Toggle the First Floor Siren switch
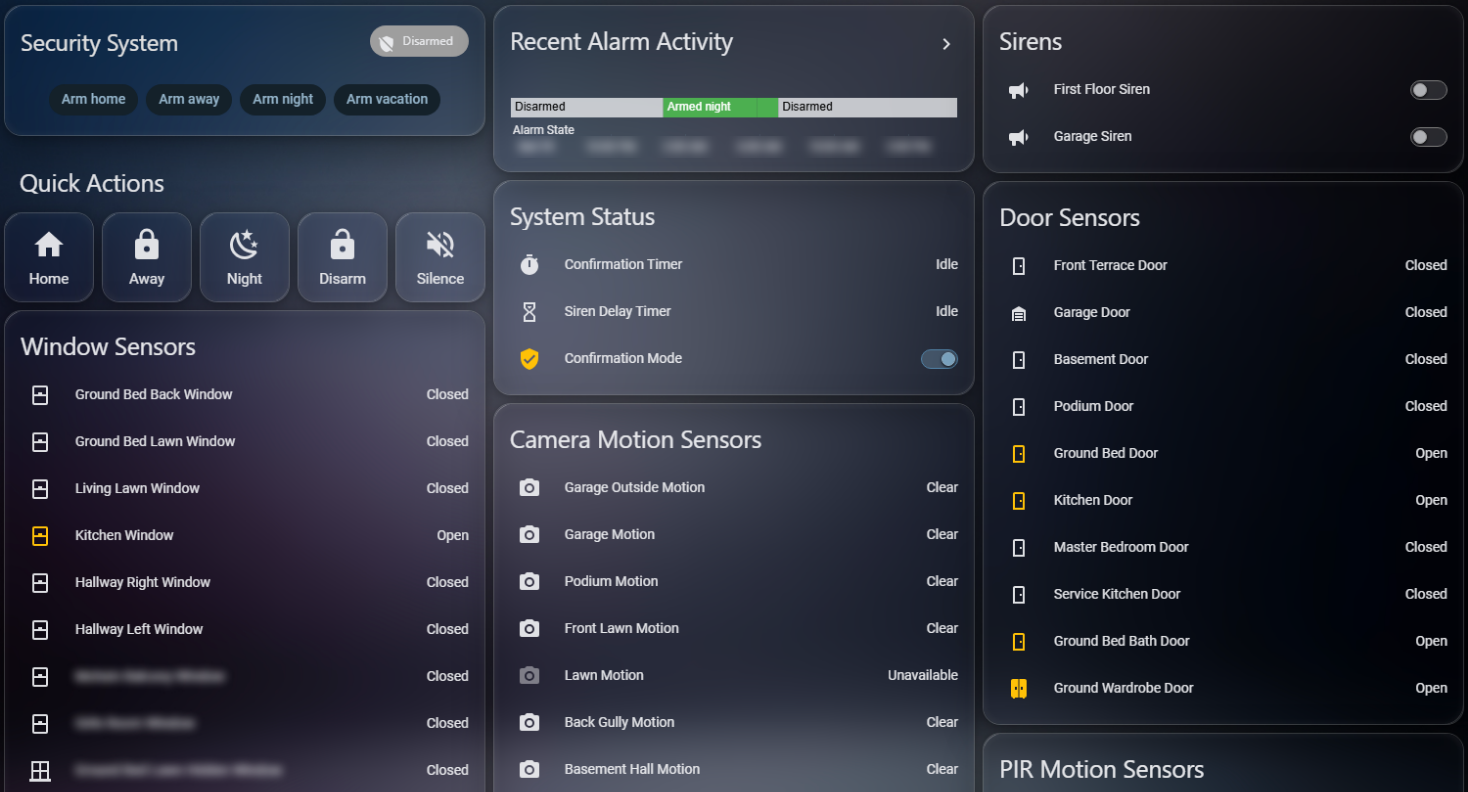The width and height of the screenshot is (1468, 792). point(1428,90)
